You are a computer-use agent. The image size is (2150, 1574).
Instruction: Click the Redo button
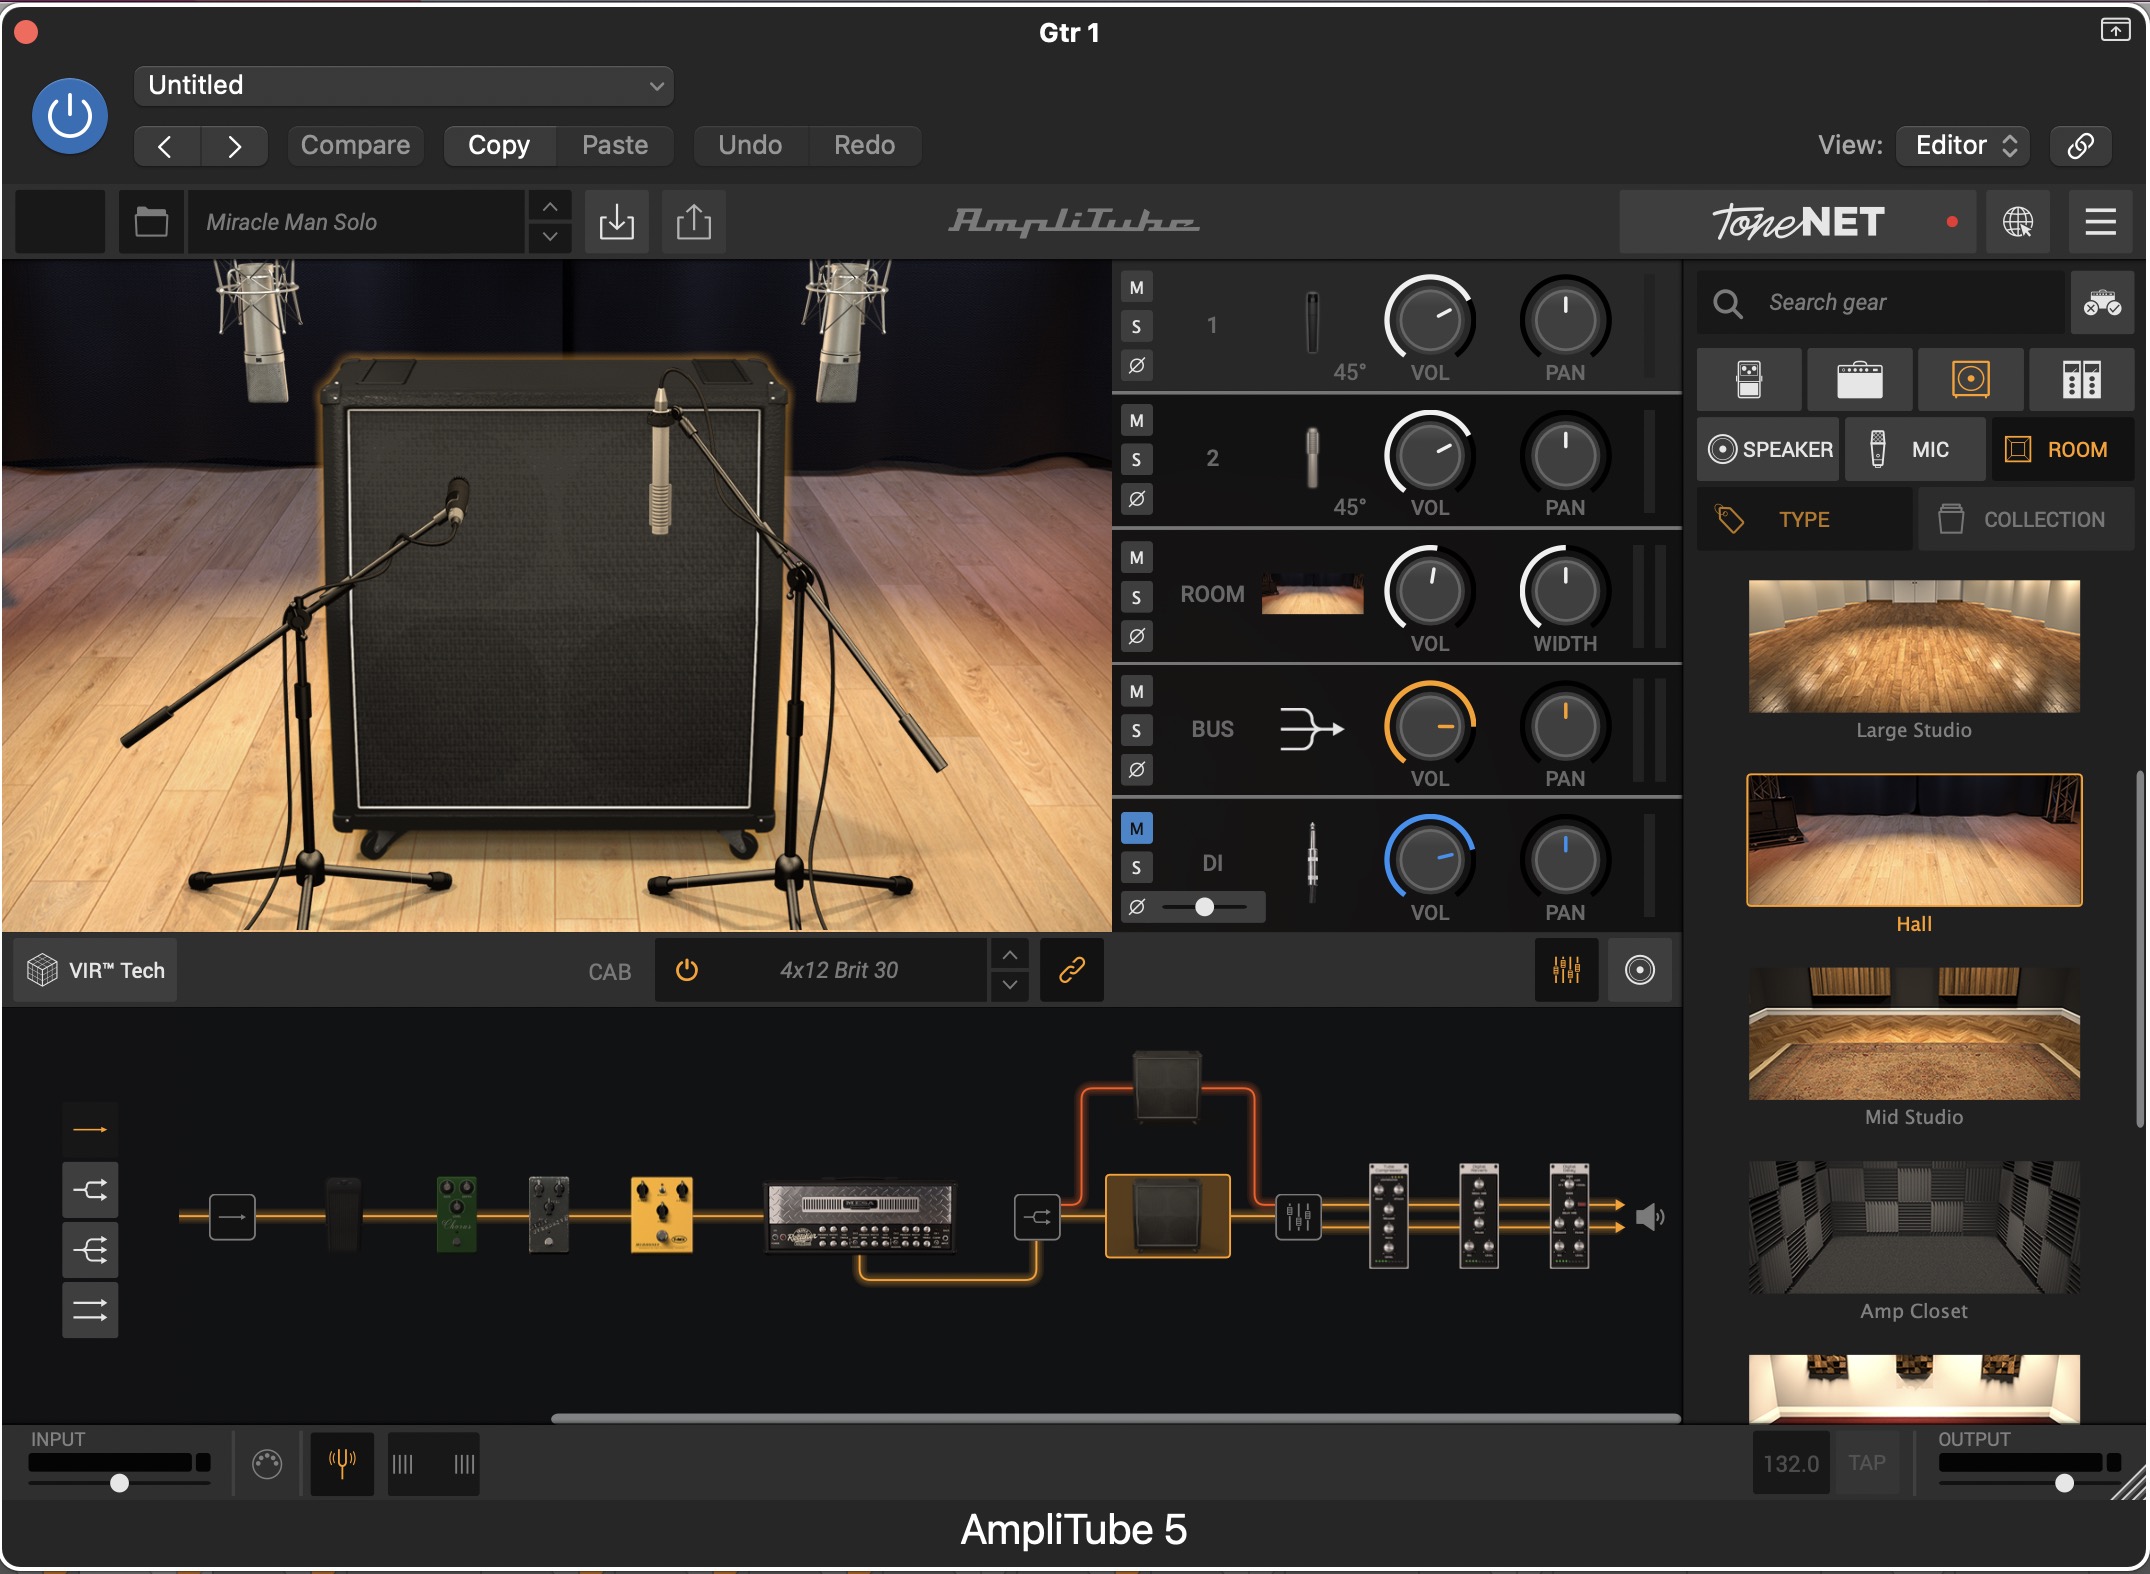(864, 146)
